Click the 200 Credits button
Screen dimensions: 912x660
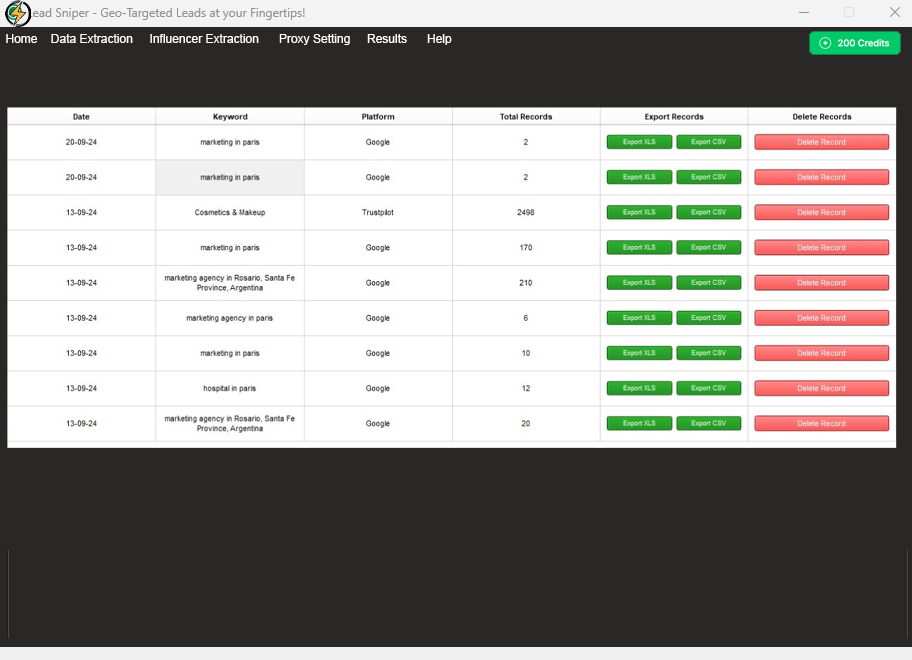854,43
